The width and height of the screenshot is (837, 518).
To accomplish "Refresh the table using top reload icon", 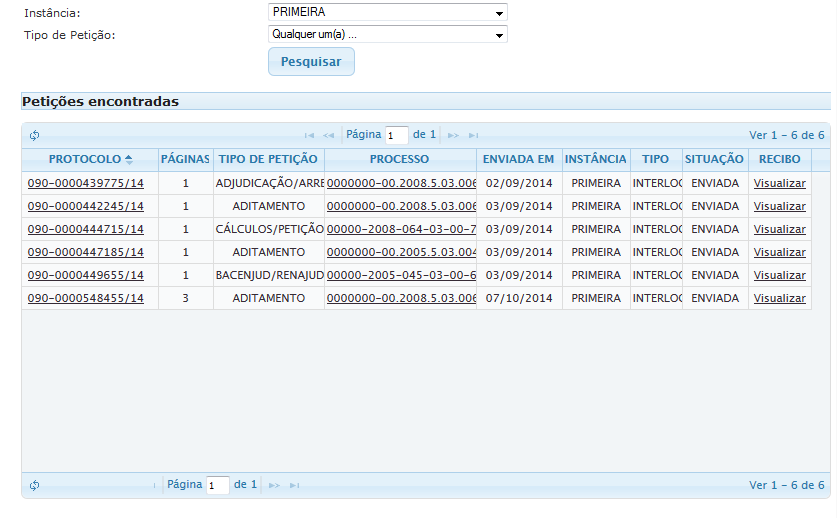I will click(x=35, y=135).
